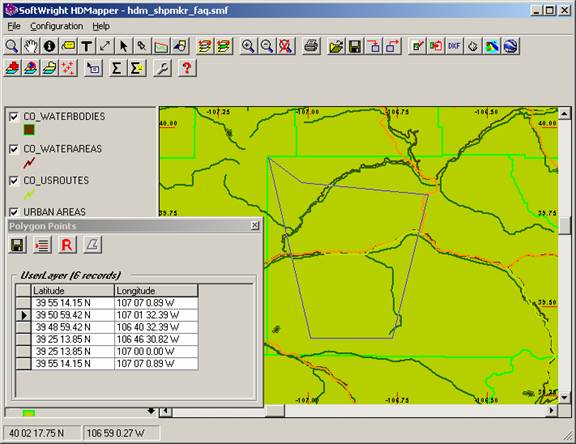Click the CO_WATERBODIES brown color swatch
576x444 pixels.
pos(29,130)
